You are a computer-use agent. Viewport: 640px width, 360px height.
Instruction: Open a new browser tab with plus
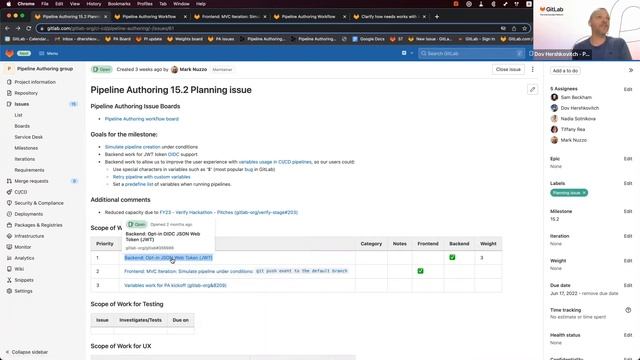[x=437, y=17]
